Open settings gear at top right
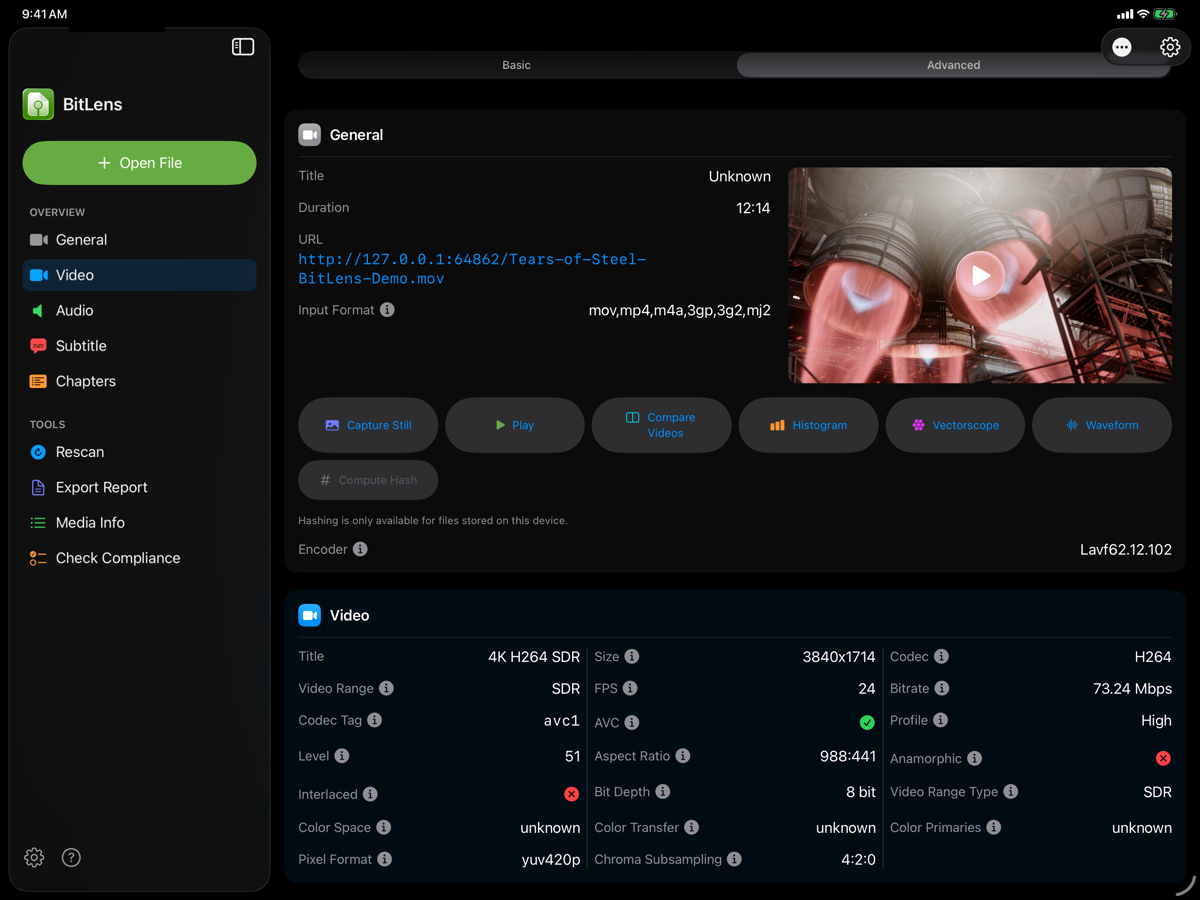 pyautogui.click(x=1170, y=47)
